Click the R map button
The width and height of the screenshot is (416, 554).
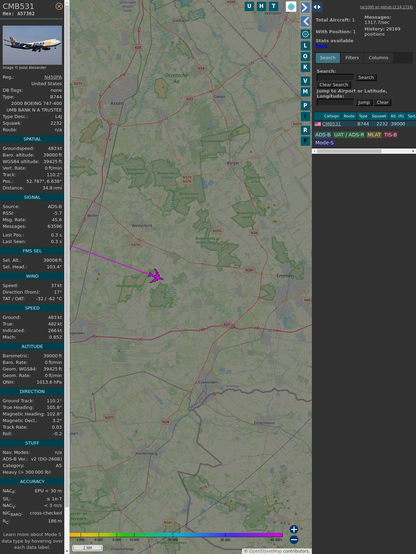pyautogui.click(x=305, y=130)
